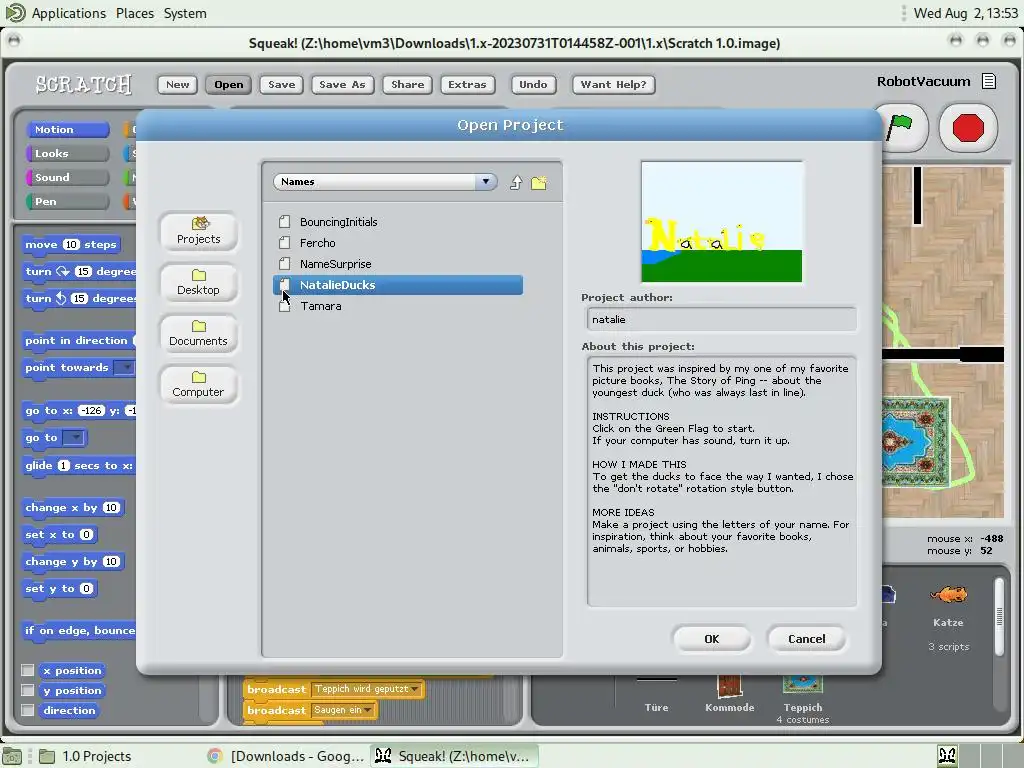The image size is (1024, 768).
Task: Open the go to block dropdown
Action: coord(74,438)
